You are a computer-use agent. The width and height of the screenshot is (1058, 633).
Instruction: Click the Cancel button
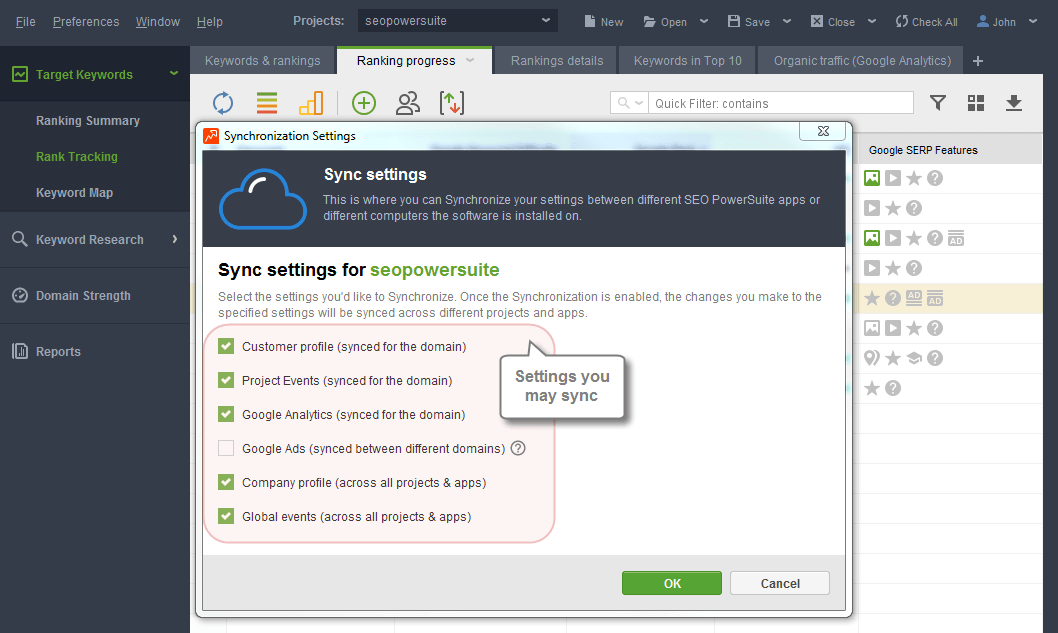pyautogui.click(x=780, y=583)
